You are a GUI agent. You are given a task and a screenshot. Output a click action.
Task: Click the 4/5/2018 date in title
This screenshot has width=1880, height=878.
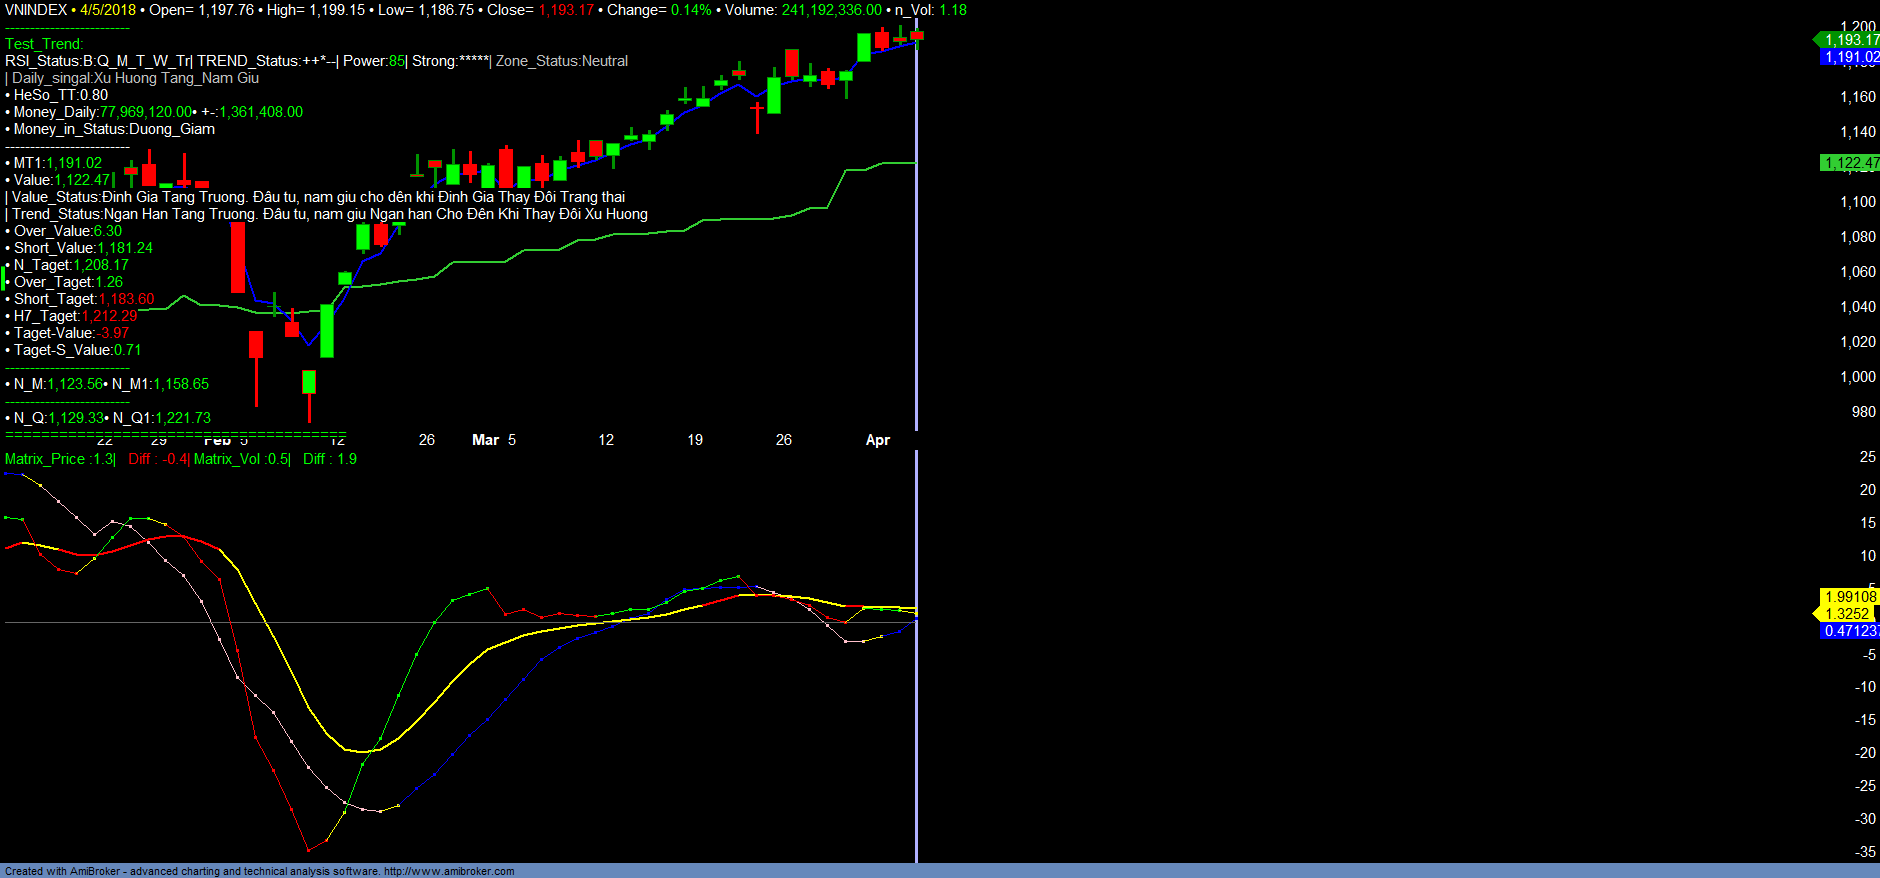(x=108, y=10)
